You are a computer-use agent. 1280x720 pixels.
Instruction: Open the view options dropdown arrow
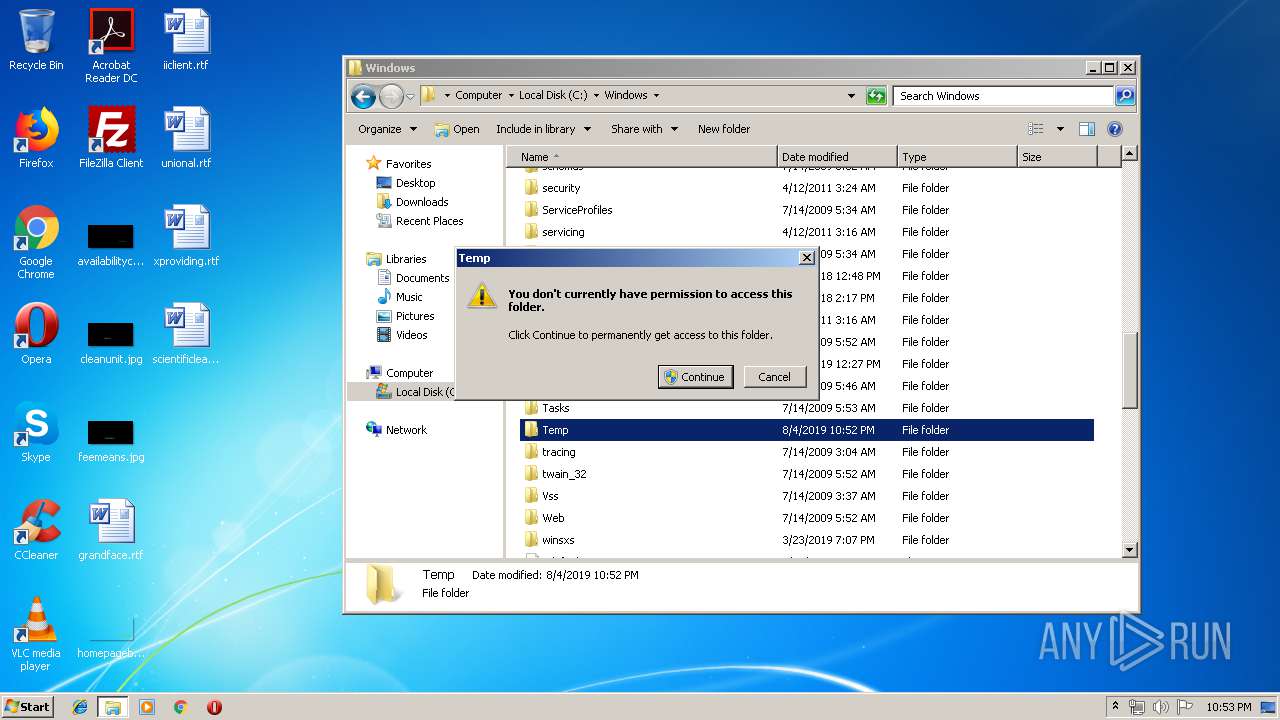(1060, 129)
